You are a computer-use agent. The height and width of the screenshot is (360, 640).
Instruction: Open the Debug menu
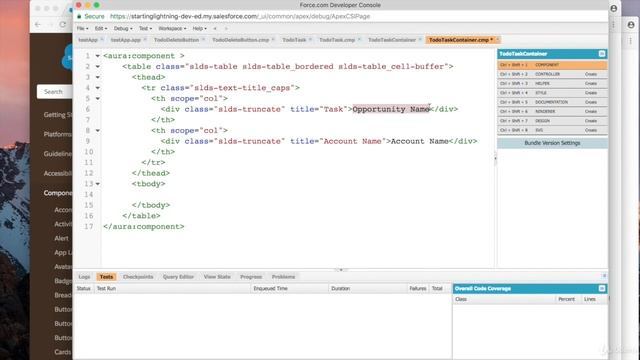[123, 29]
